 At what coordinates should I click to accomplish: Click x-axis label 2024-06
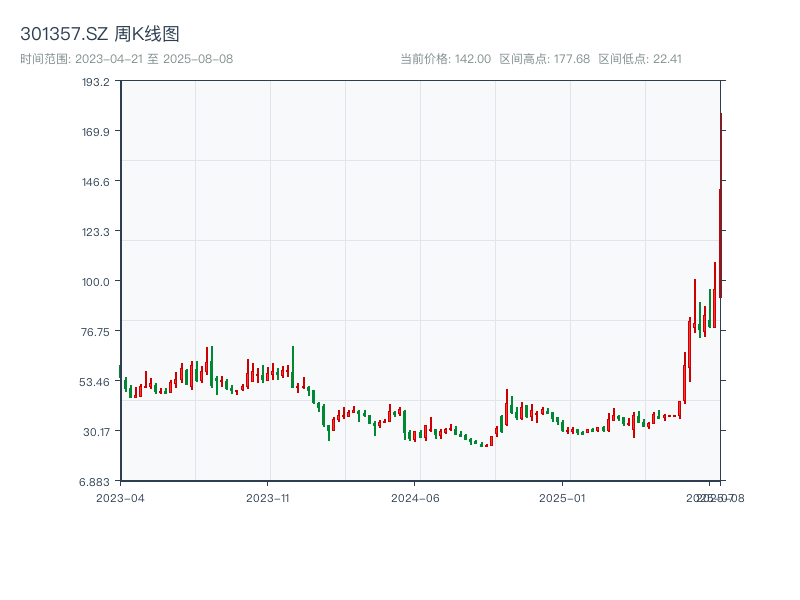click(x=415, y=498)
